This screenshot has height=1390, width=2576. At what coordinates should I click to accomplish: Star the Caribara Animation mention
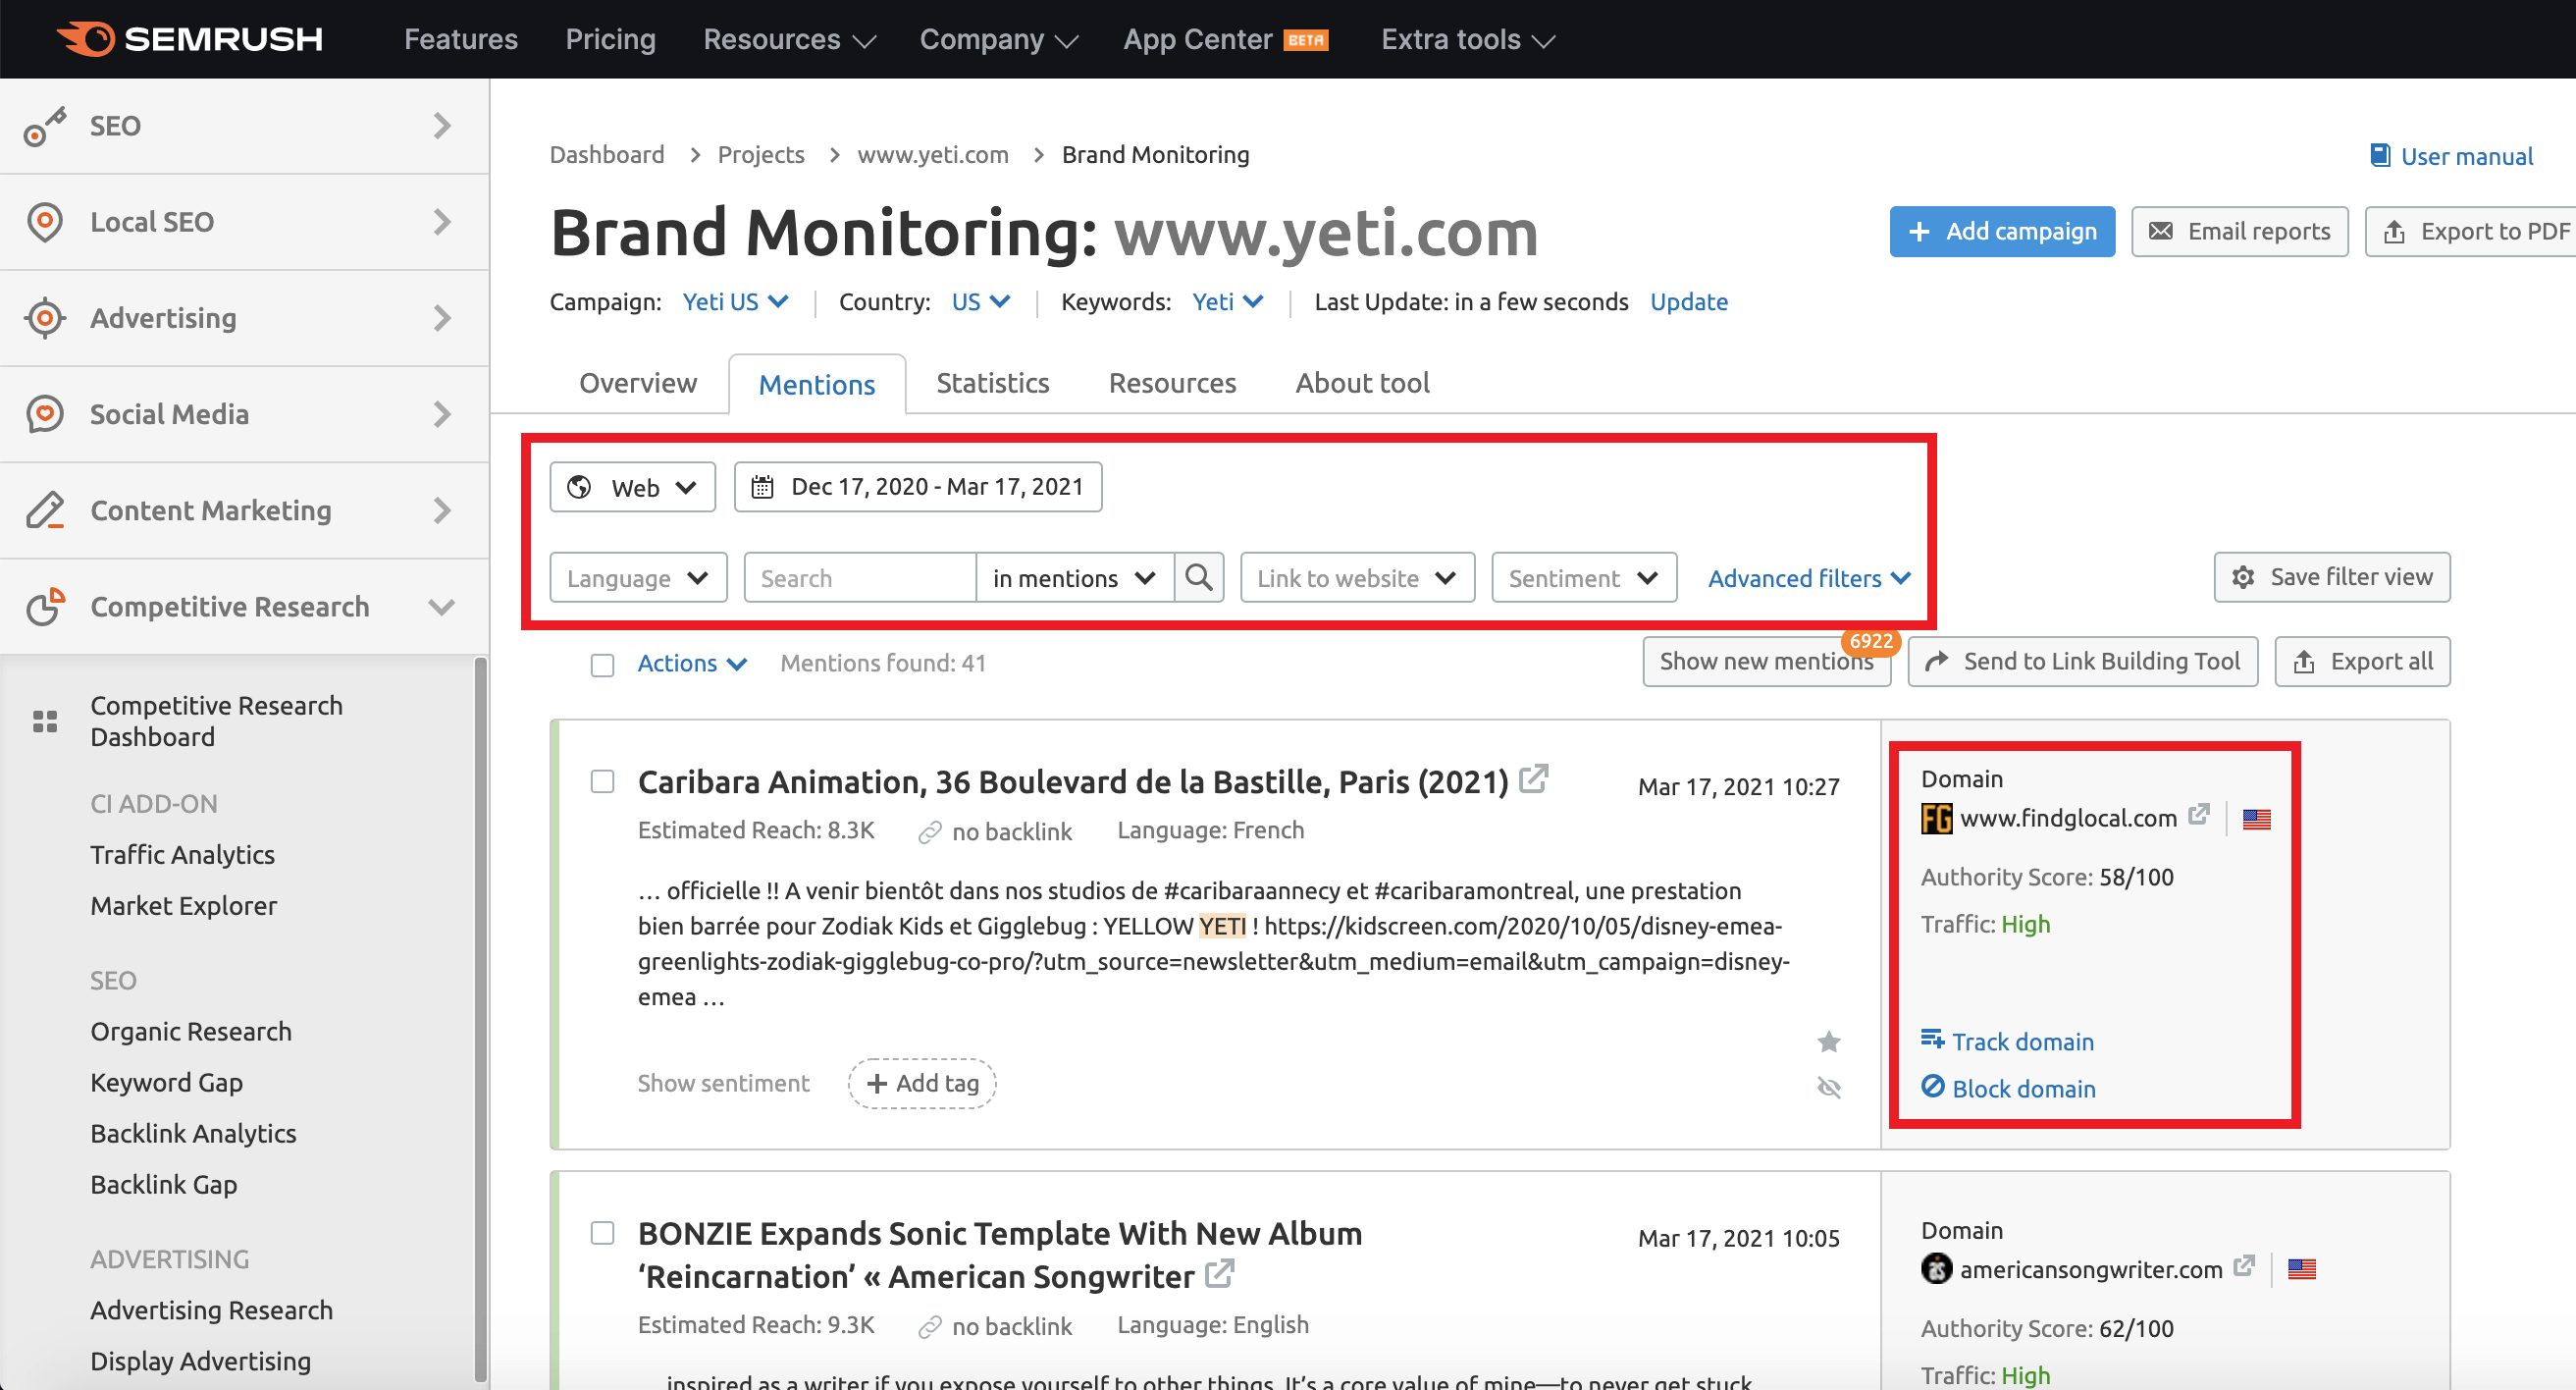[1829, 1041]
